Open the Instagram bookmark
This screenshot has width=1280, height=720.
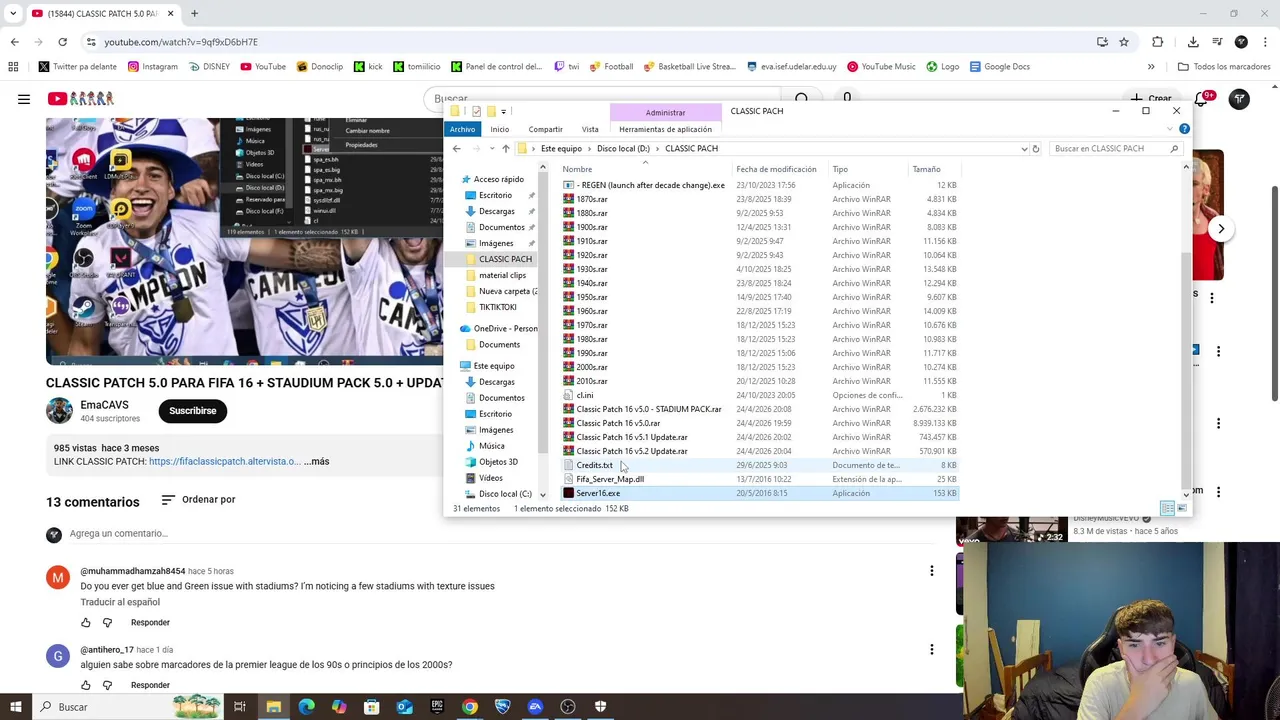[153, 67]
